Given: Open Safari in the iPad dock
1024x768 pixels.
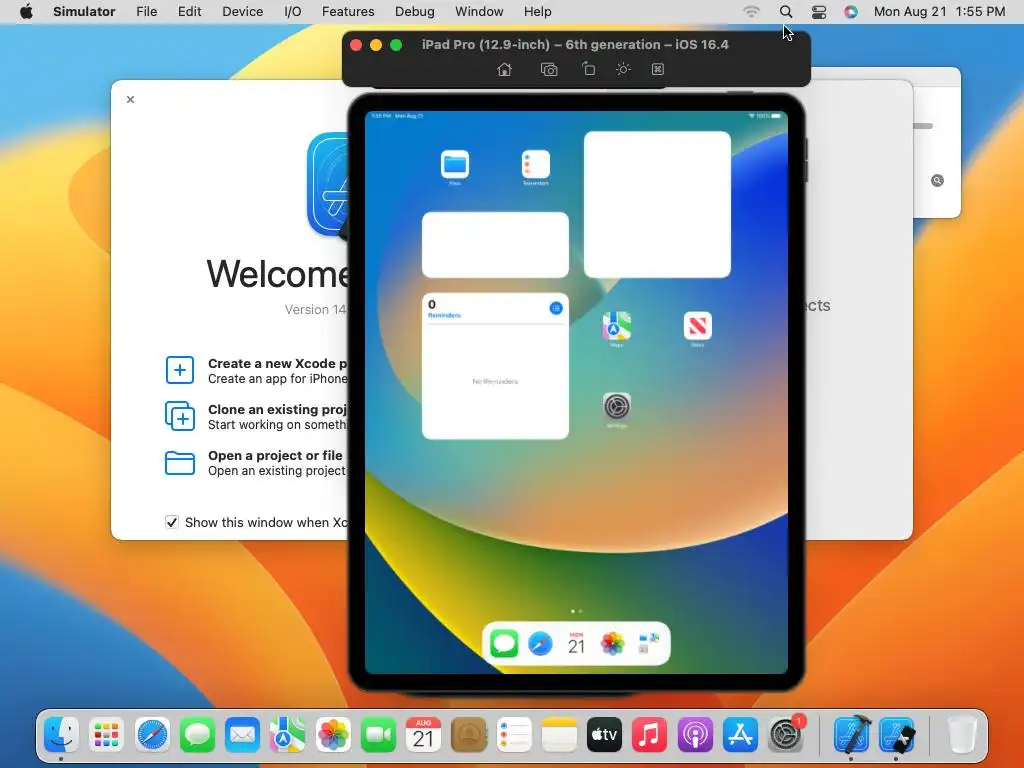Looking at the screenshot, I should point(540,644).
